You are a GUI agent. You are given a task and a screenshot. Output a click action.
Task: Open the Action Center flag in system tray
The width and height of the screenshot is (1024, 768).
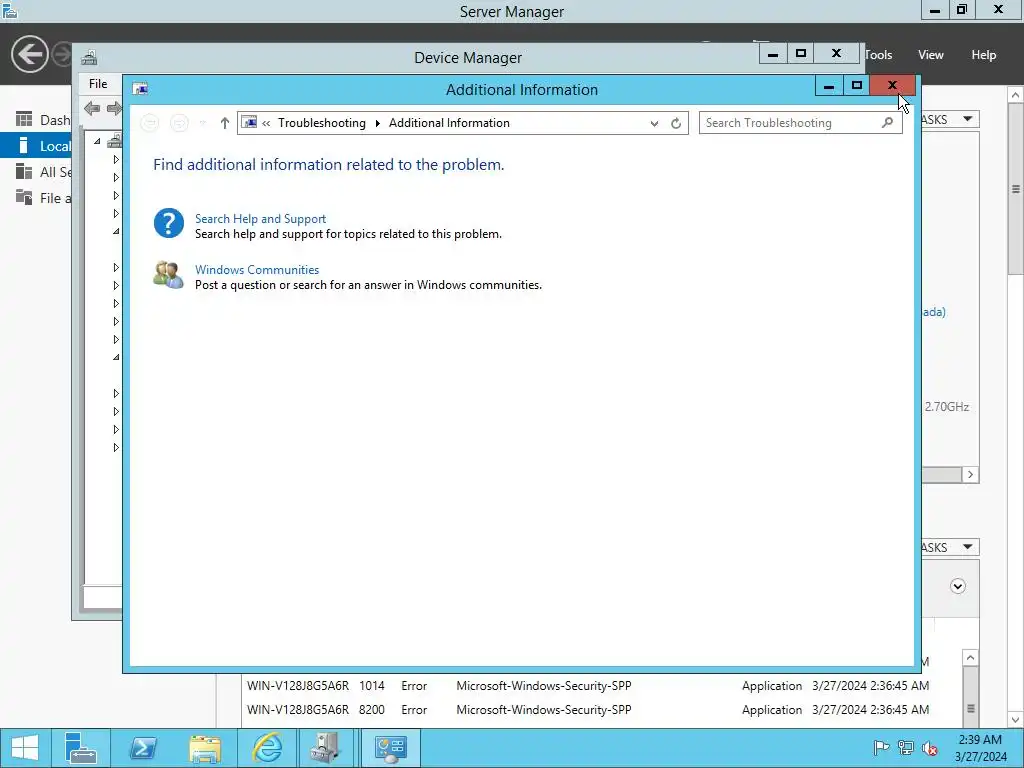pos(881,748)
